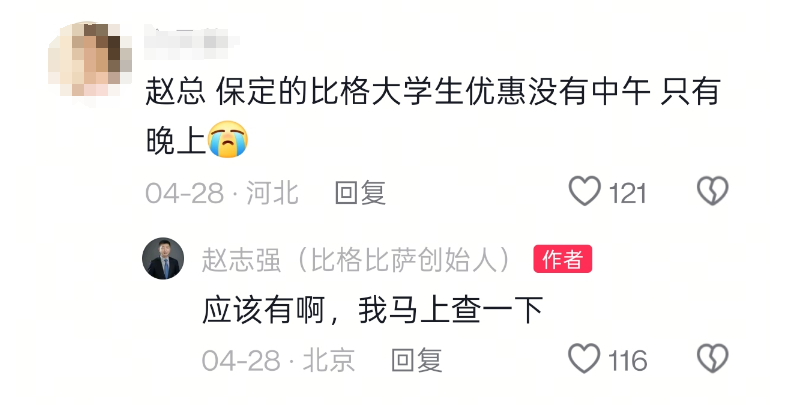Image resolution: width=792 pixels, height=405 pixels.
Task: Select the reply text 应该有啊,我马上查一下
Action: [x=373, y=310]
